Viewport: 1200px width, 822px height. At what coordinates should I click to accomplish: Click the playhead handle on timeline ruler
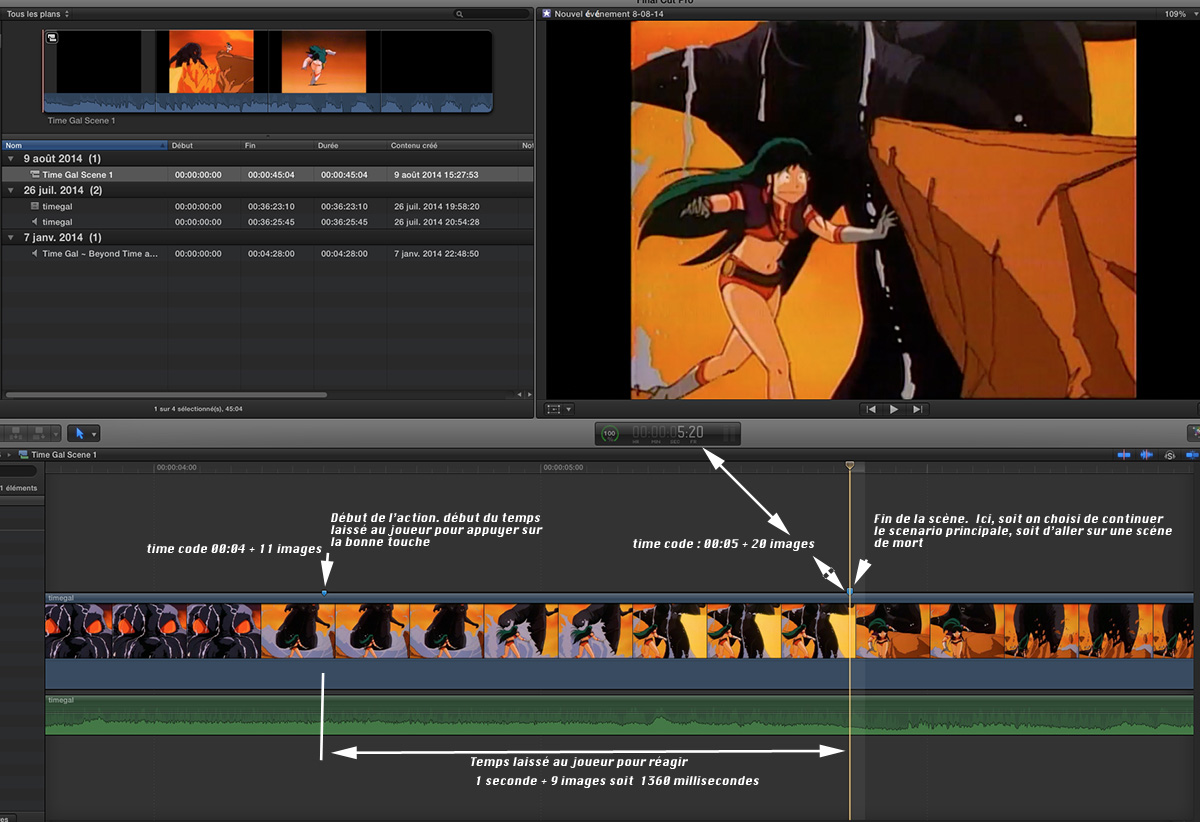pyautogui.click(x=850, y=466)
